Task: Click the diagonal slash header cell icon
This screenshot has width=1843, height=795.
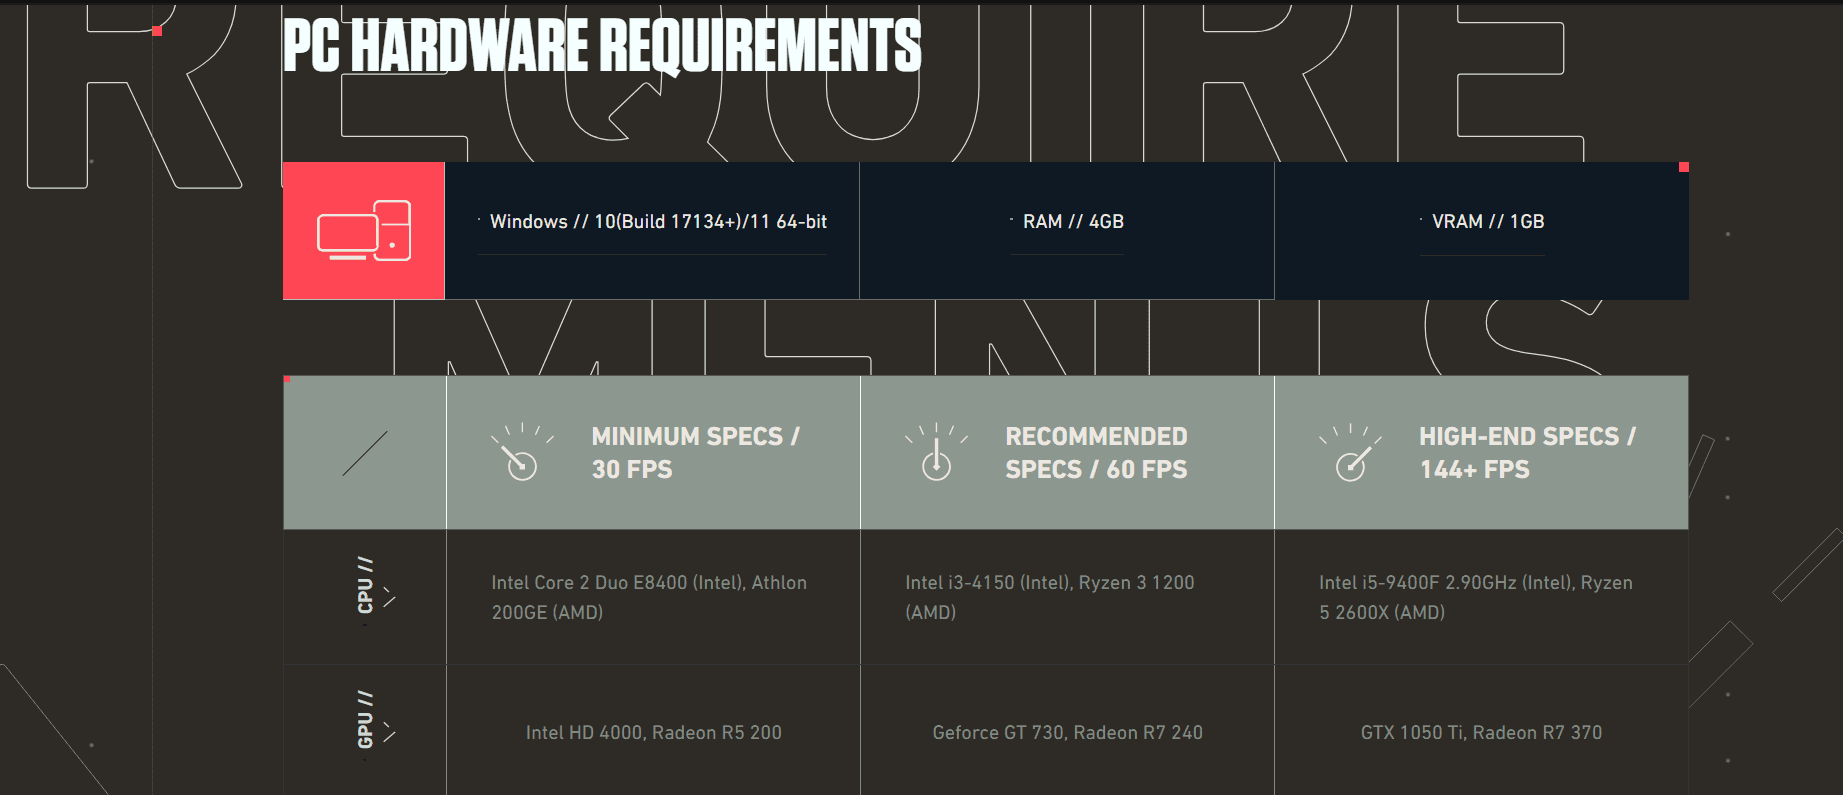Action: pyautogui.click(x=365, y=453)
